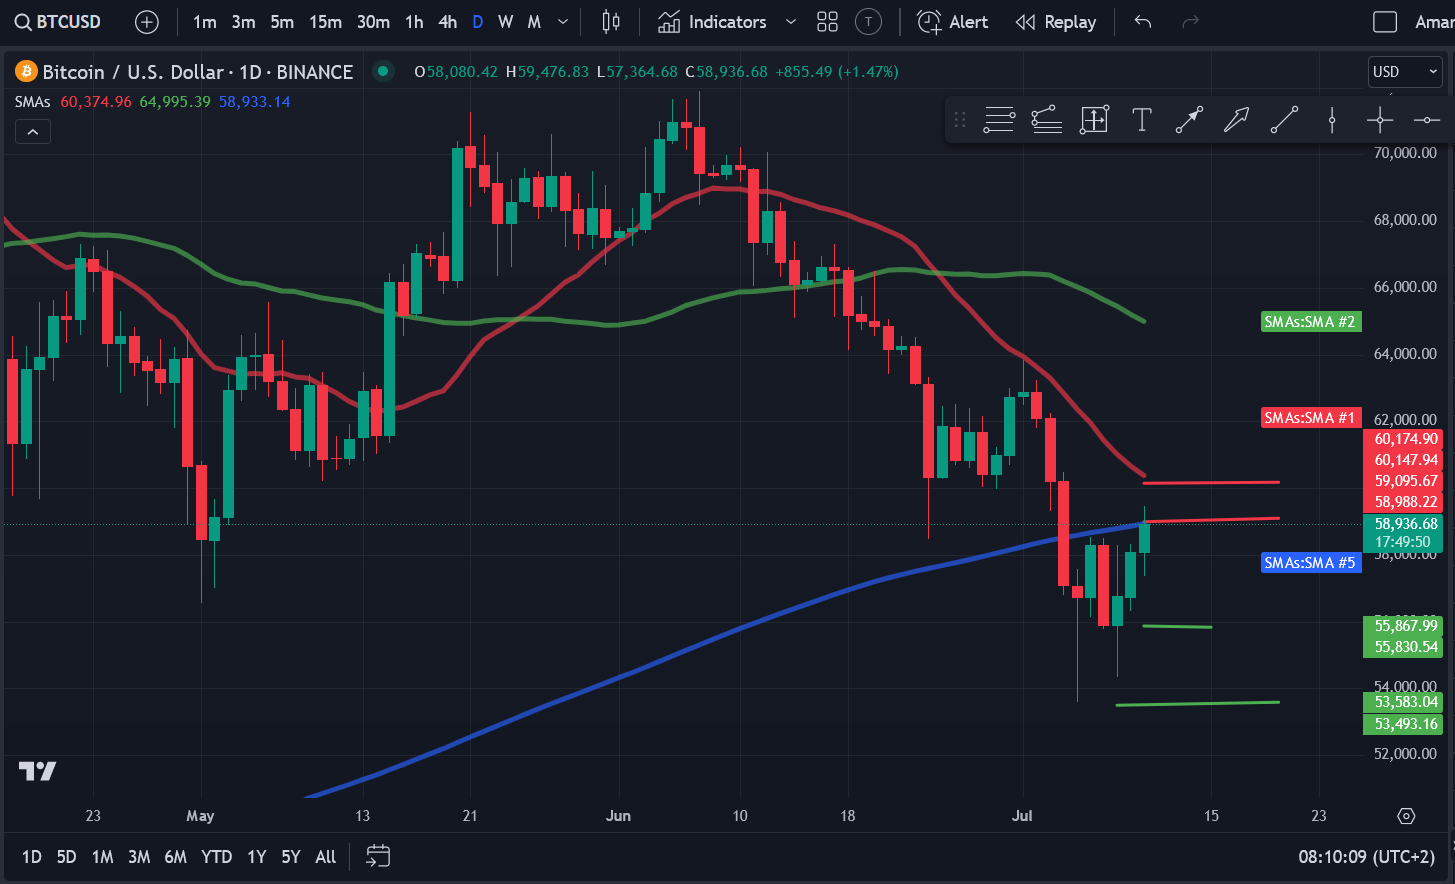Viewport: 1455px width, 884px height.
Task: Click the circled T icon in toolbar
Action: (x=869, y=22)
